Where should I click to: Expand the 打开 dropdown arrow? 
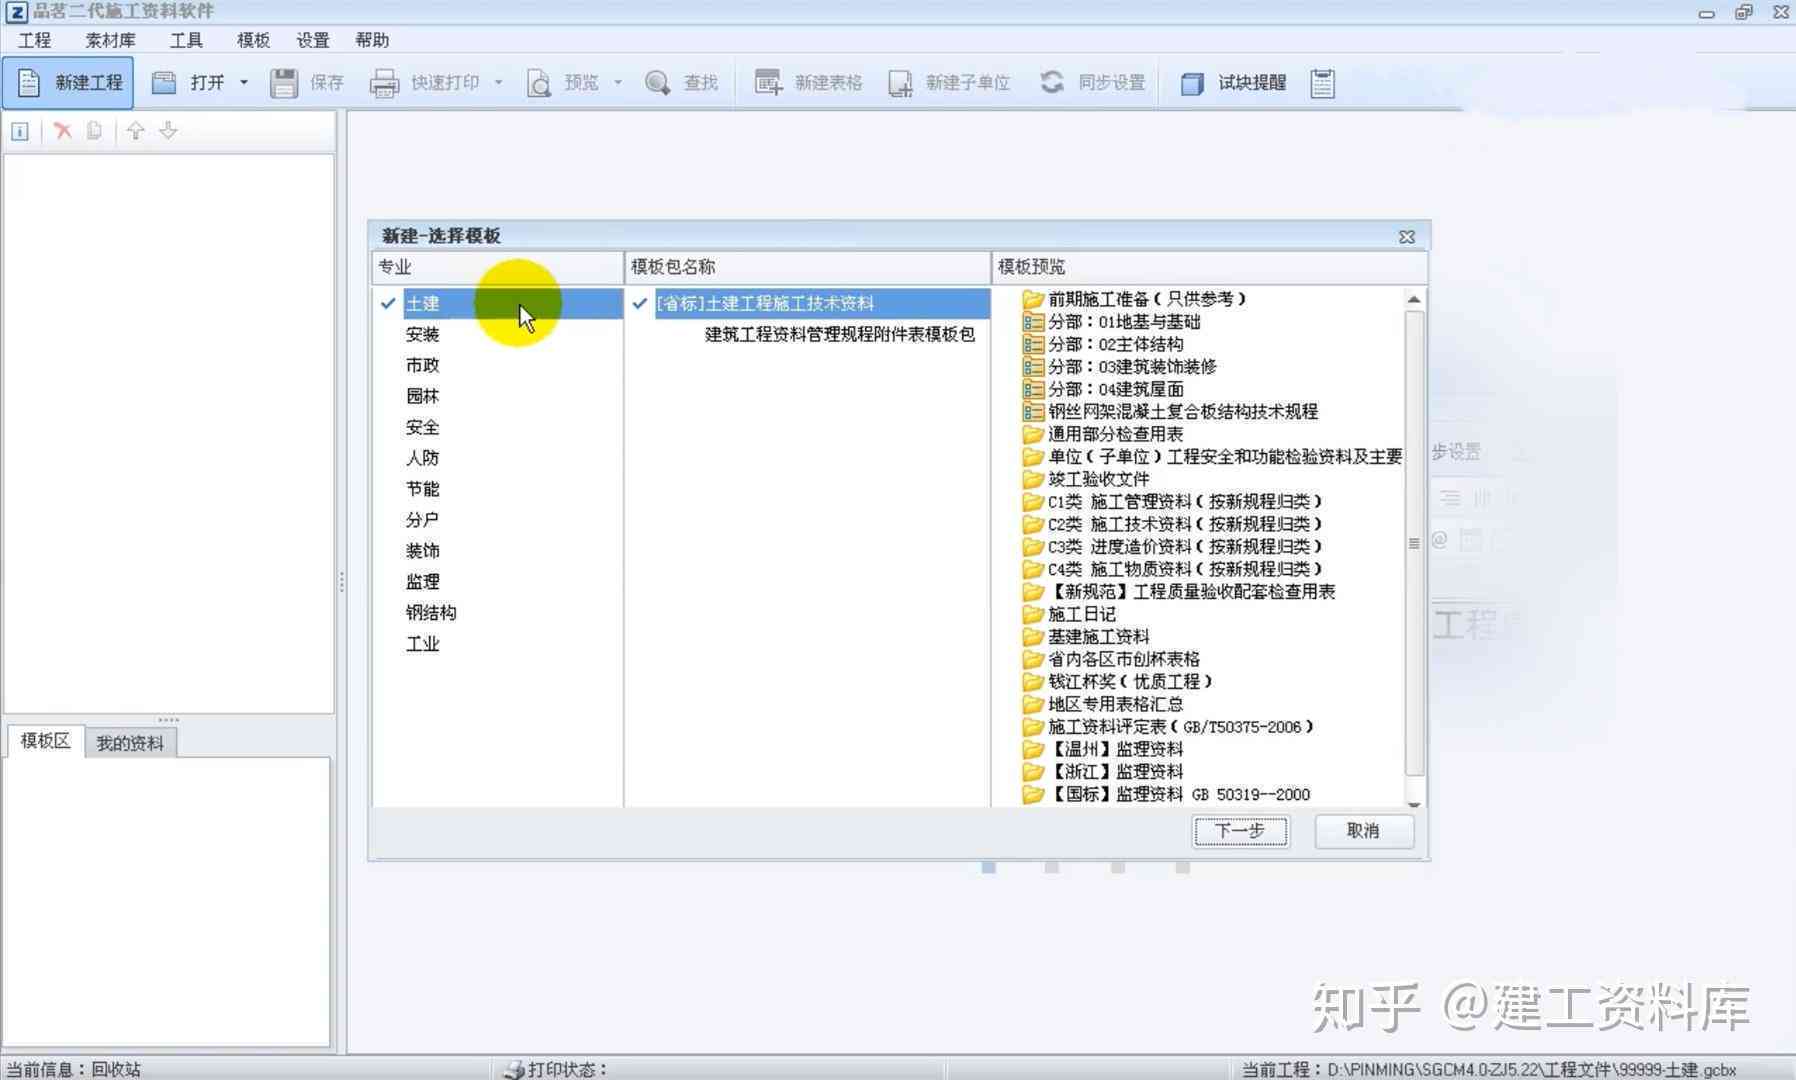[244, 83]
